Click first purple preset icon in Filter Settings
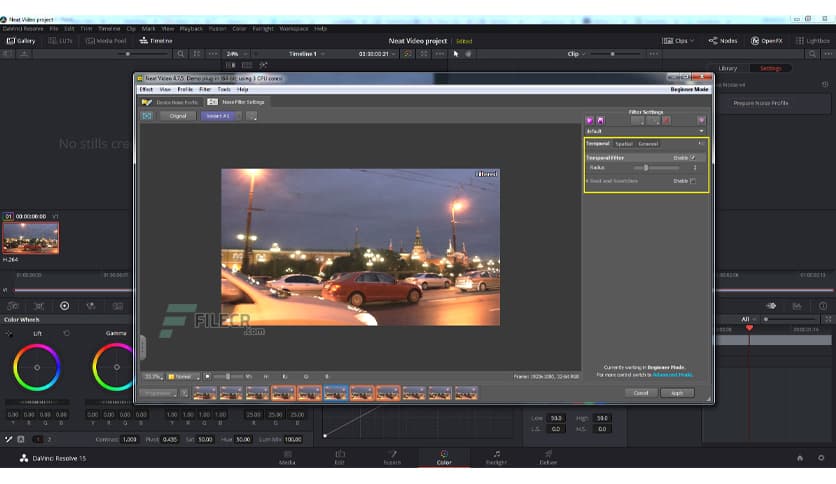The height and width of the screenshot is (484, 836). coord(590,120)
